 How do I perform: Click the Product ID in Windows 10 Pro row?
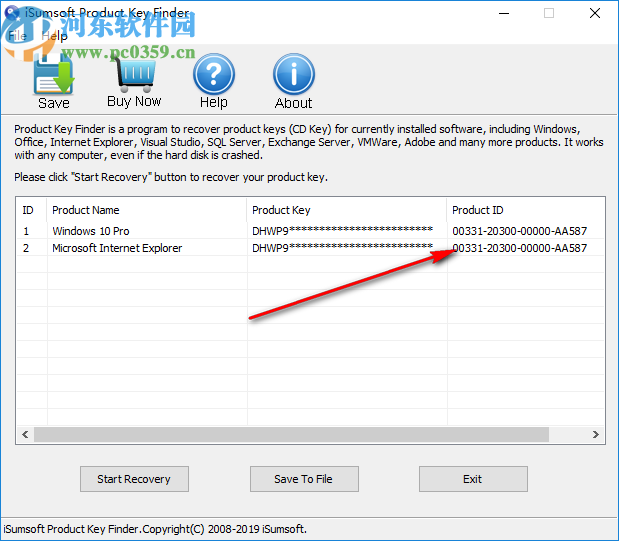pos(520,231)
